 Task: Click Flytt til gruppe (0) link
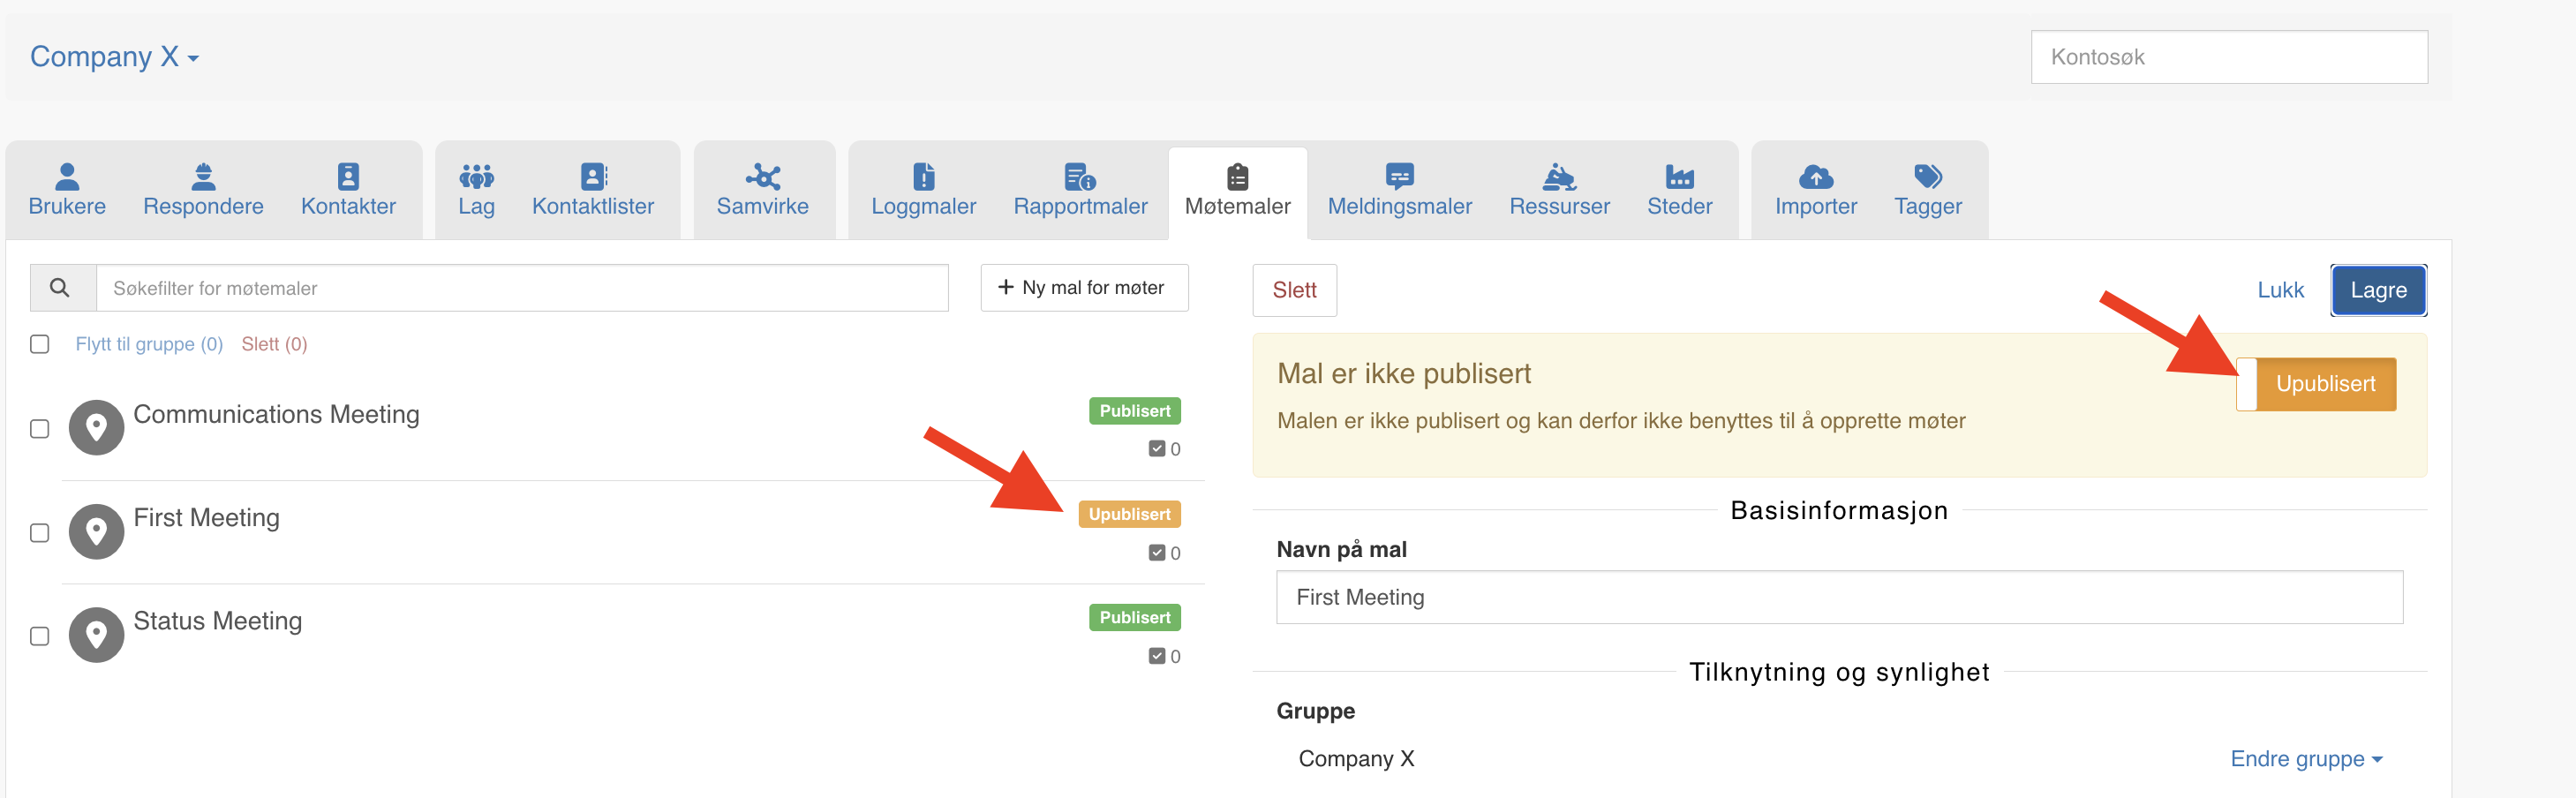(149, 344)
